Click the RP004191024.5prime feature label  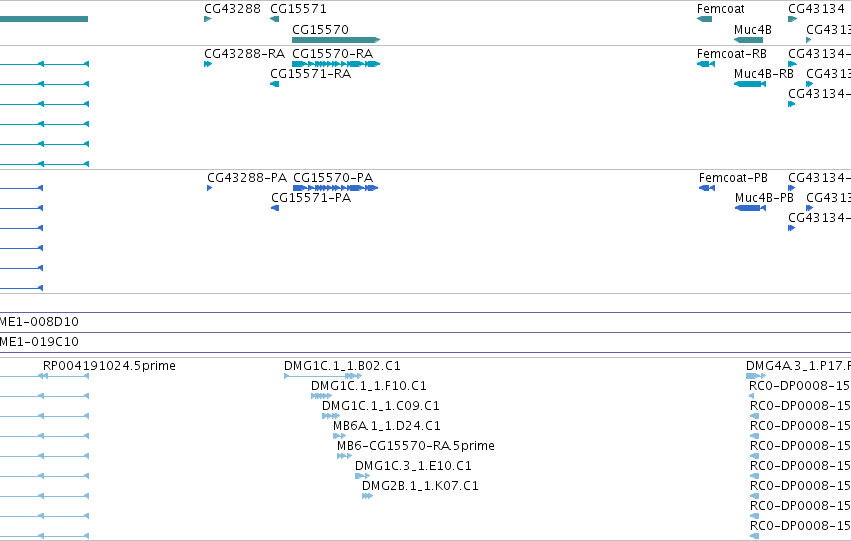click(109, 366)
